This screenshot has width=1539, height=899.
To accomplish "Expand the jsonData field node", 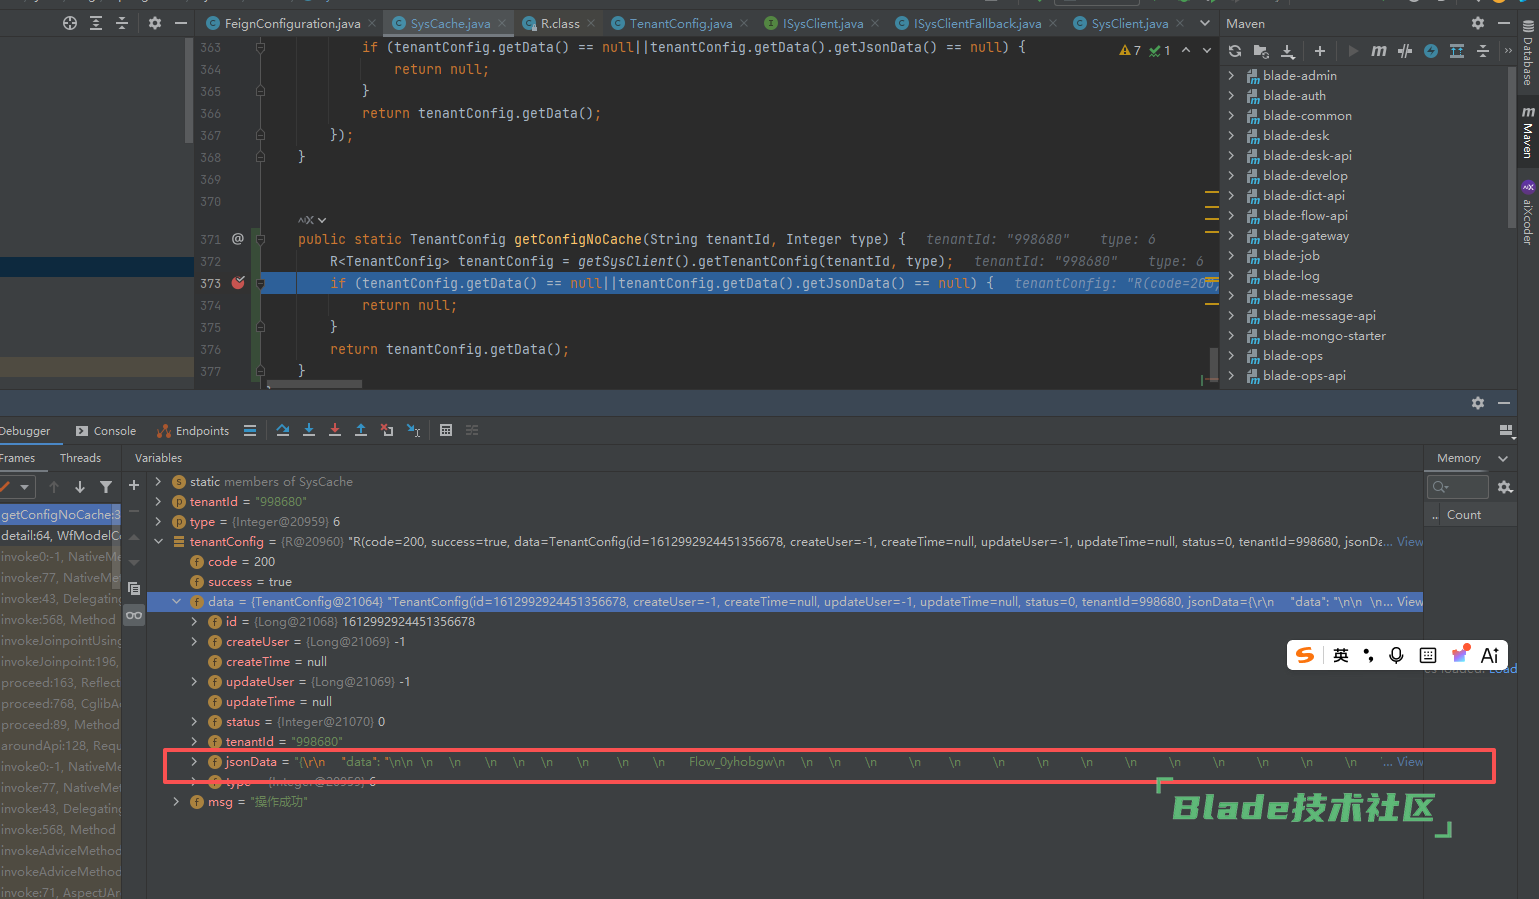I will [x=194, y=762].
